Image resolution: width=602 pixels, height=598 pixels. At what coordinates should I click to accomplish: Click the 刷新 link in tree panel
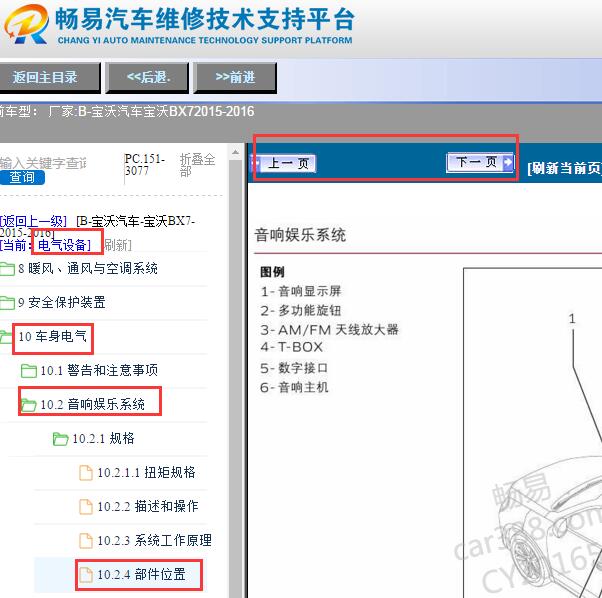point(118,245)
